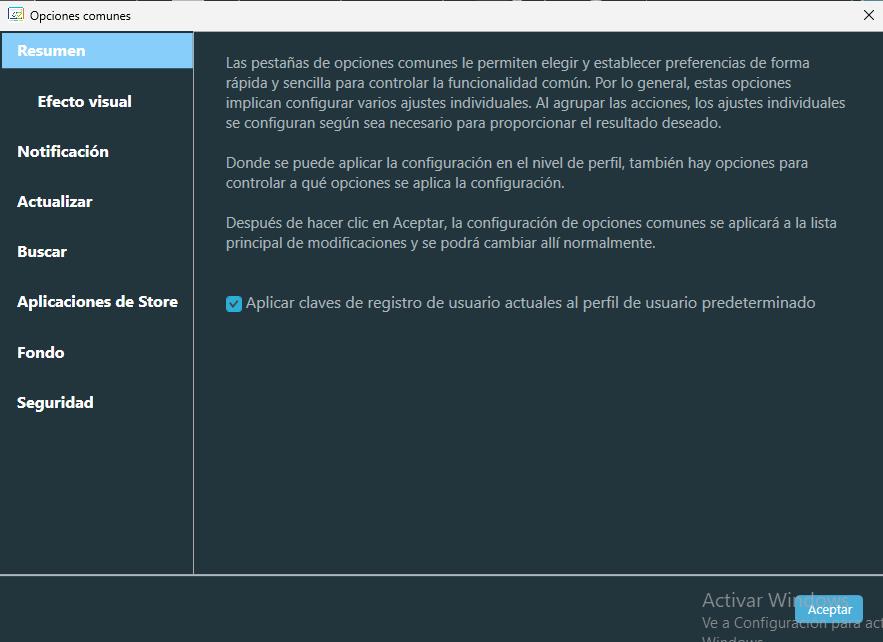Click the 'Aplicar claves de registro' checkbox label
Viewport: 883px width, 642px height.
point(530,303)
